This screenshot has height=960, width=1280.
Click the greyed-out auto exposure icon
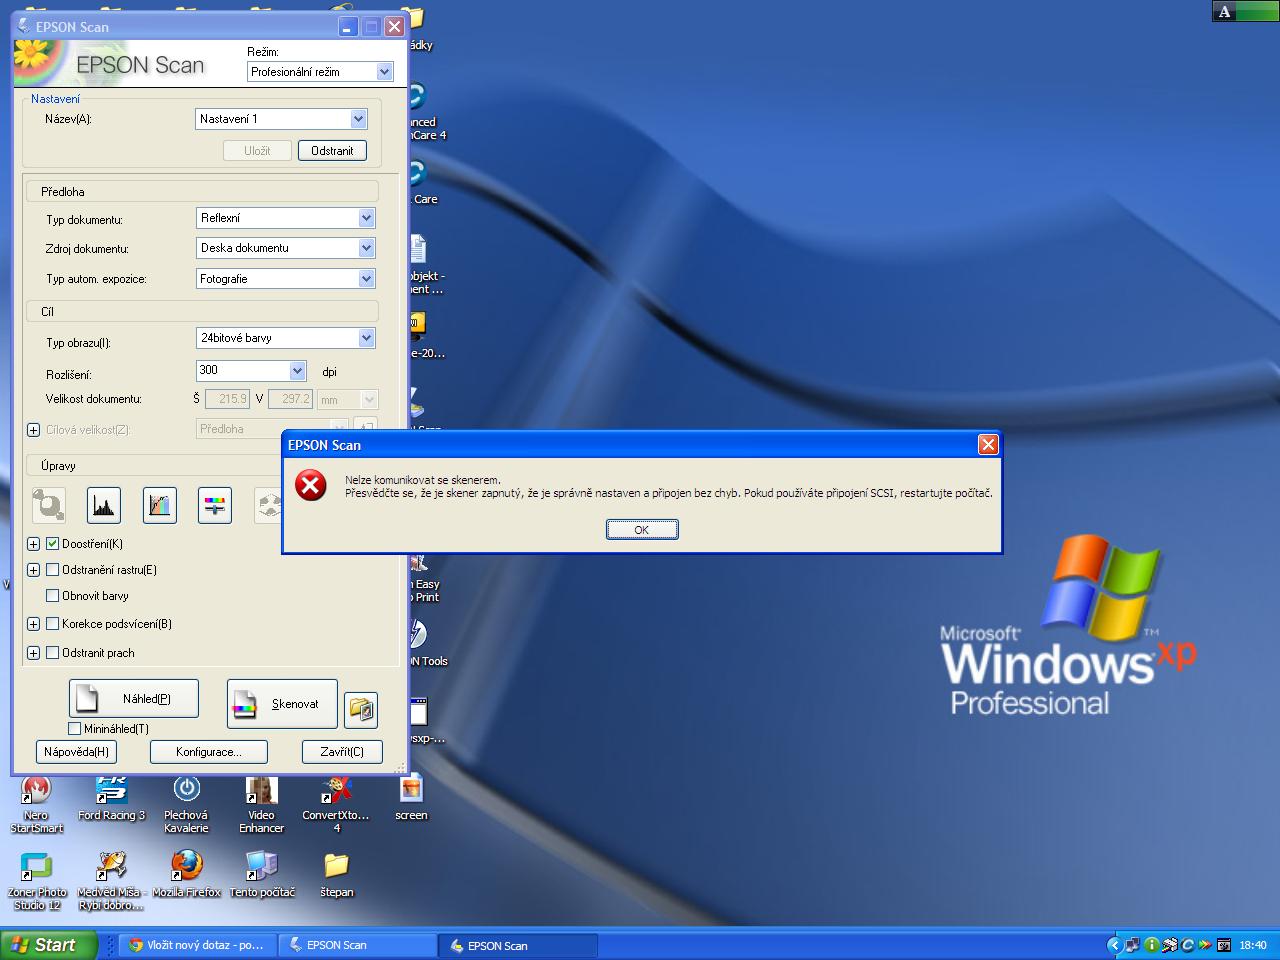[x=49, y=505]
